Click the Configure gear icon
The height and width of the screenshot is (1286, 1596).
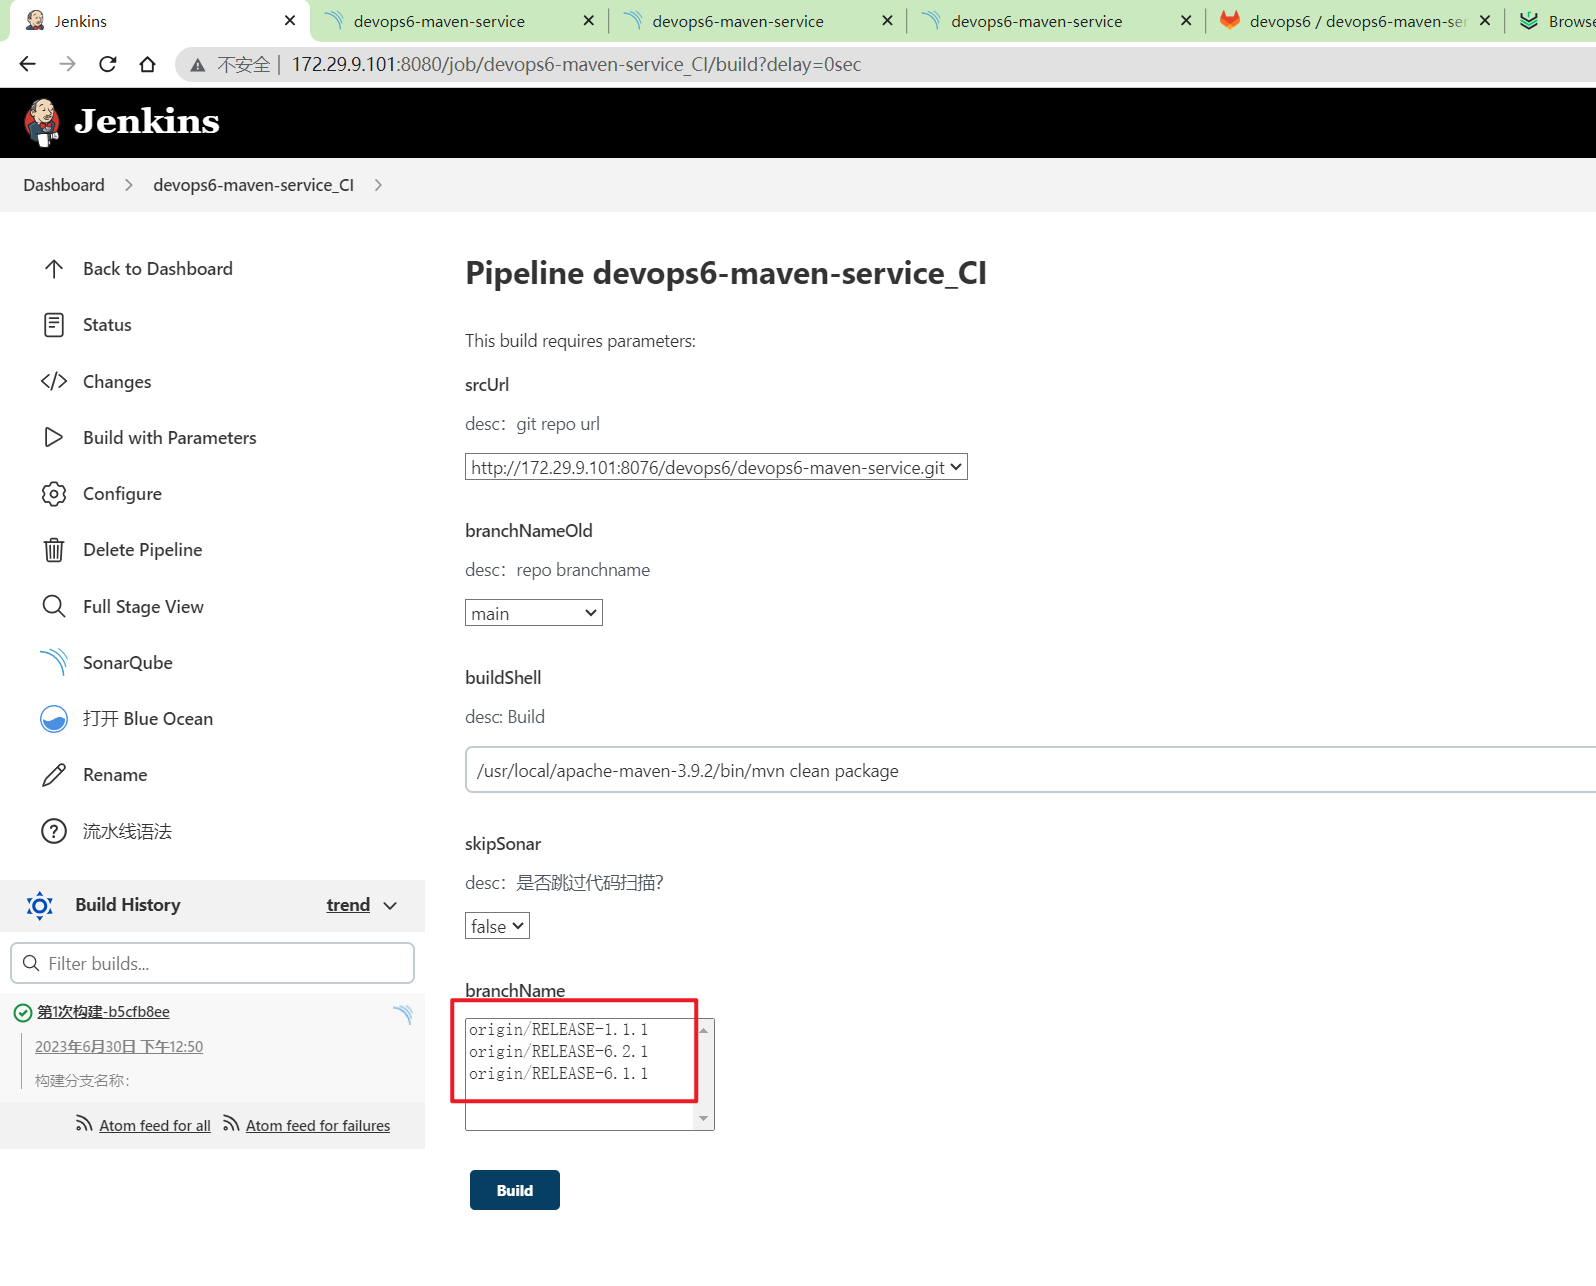pyautogui.click(x=54, y=494)
